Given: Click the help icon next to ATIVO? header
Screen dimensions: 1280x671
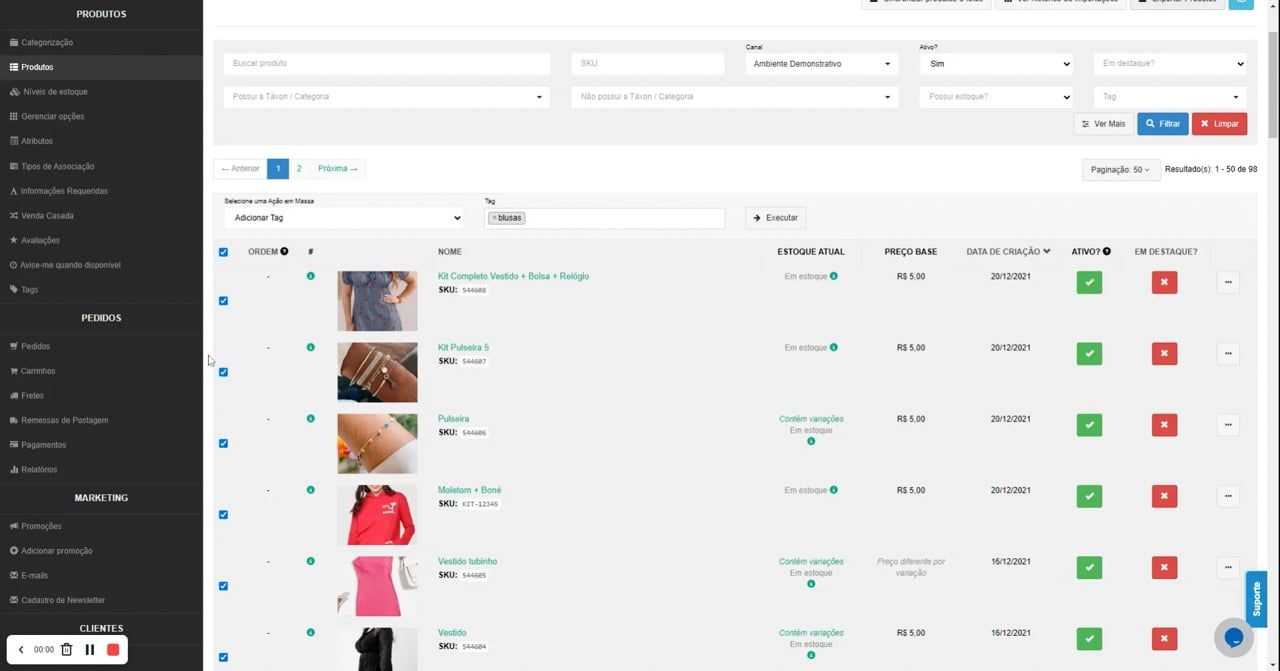Looking at the screenshot, I should 1106,251.
